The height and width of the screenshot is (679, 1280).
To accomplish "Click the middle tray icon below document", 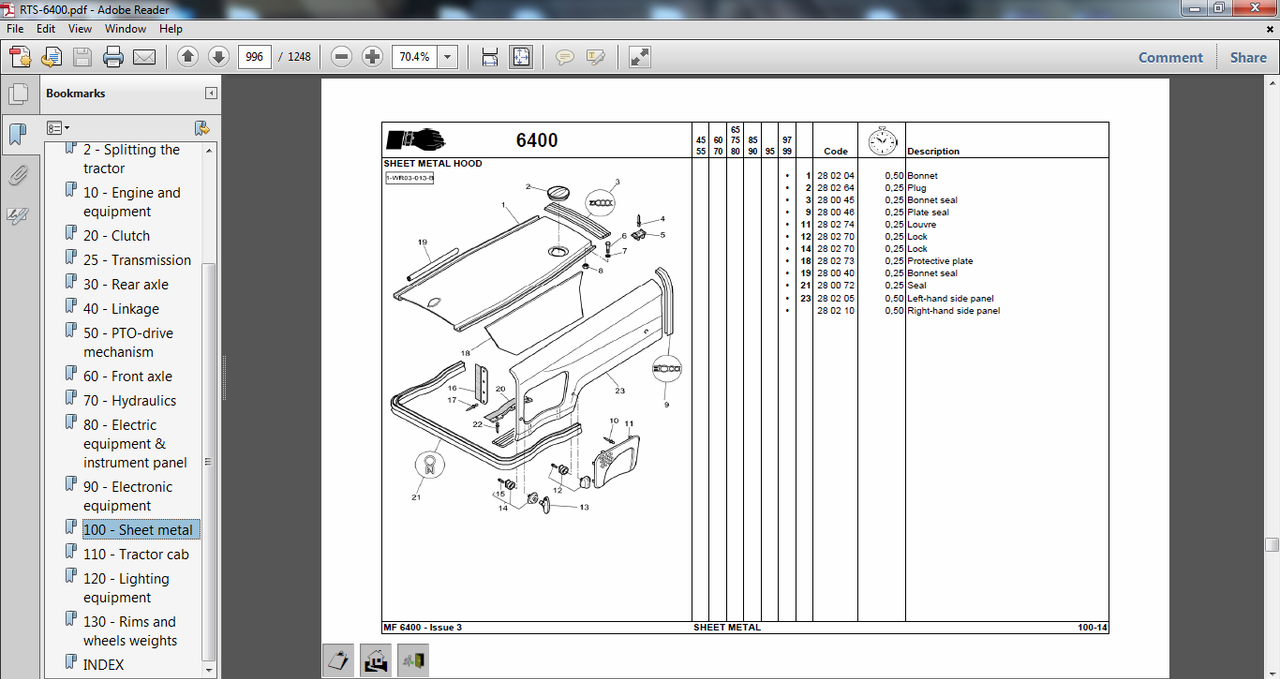I will point(376,660).
